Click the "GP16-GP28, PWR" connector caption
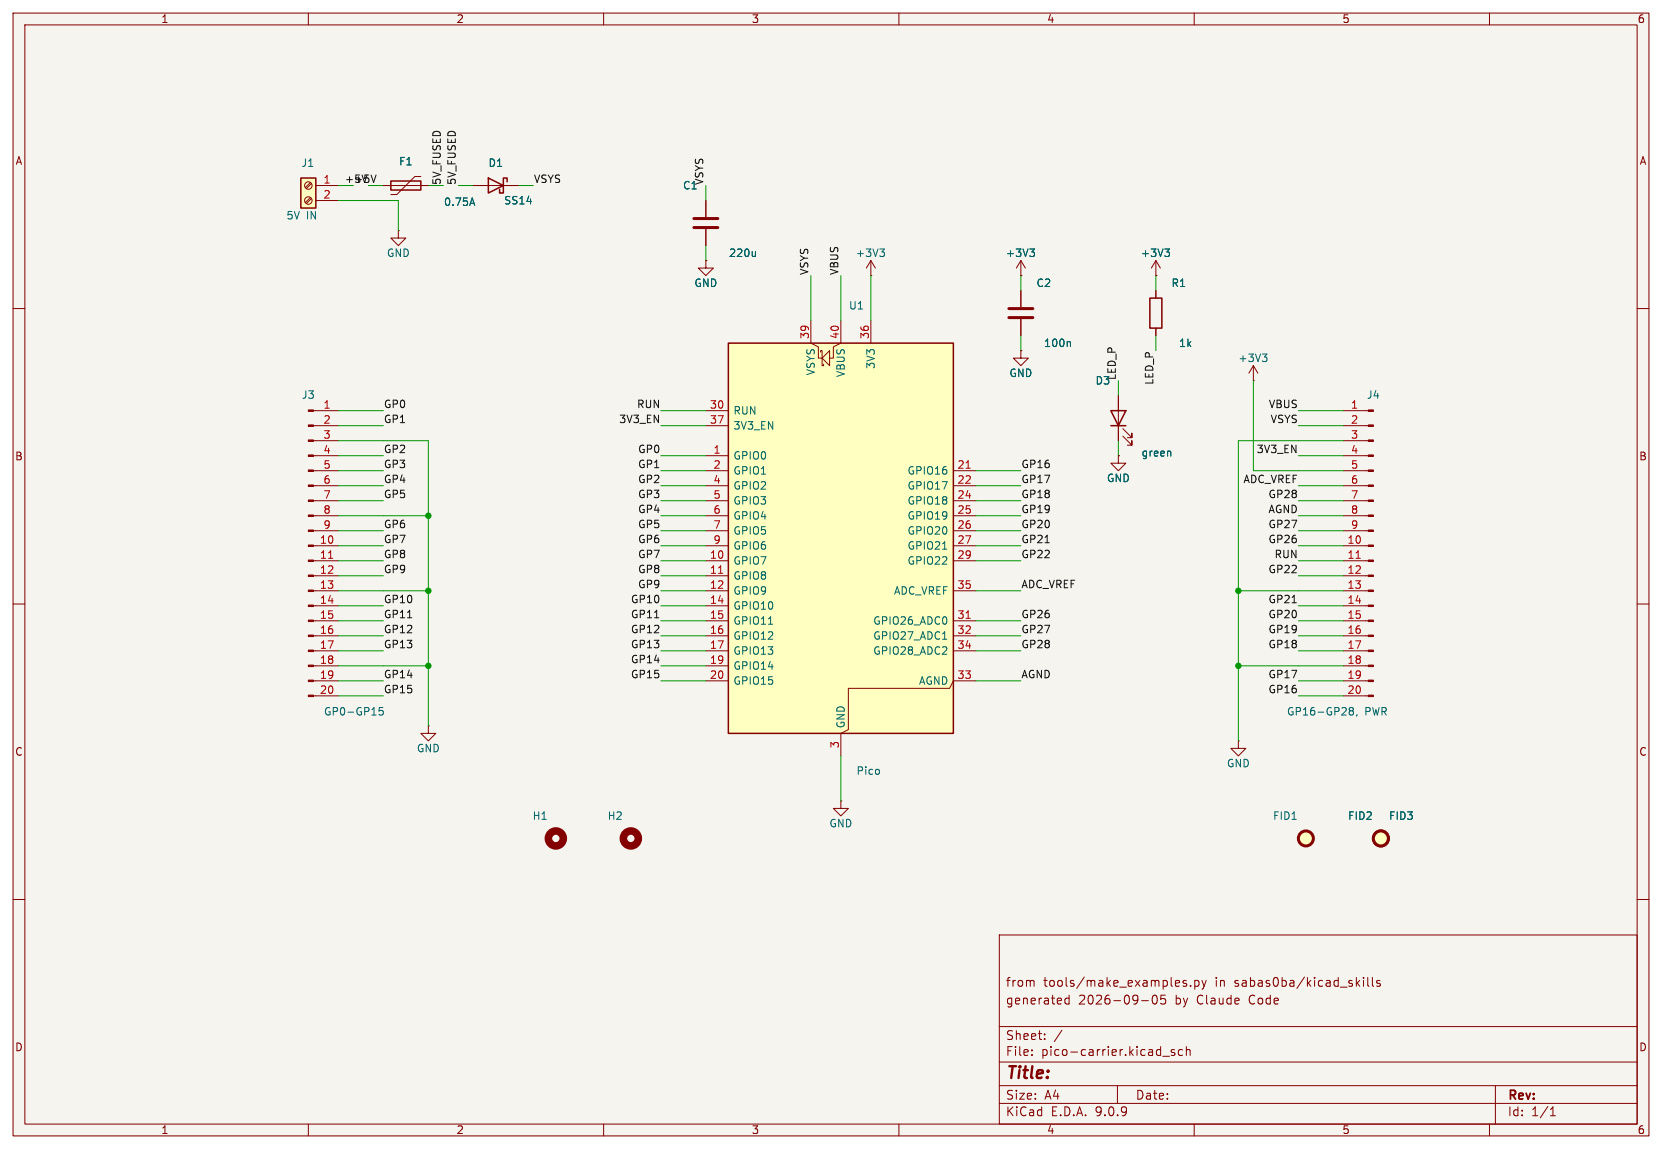 (x=1337, y=712)
